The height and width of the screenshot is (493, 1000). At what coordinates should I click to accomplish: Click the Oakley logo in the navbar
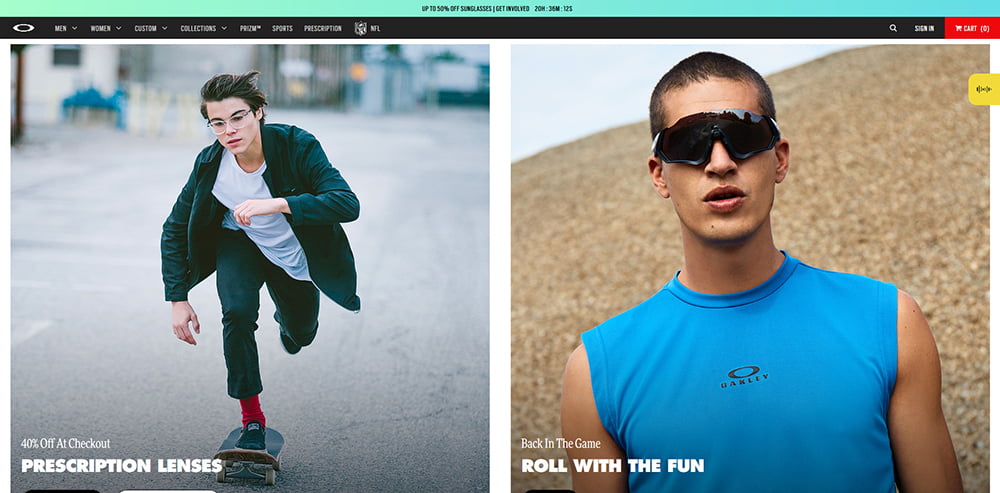coord(24,28)
